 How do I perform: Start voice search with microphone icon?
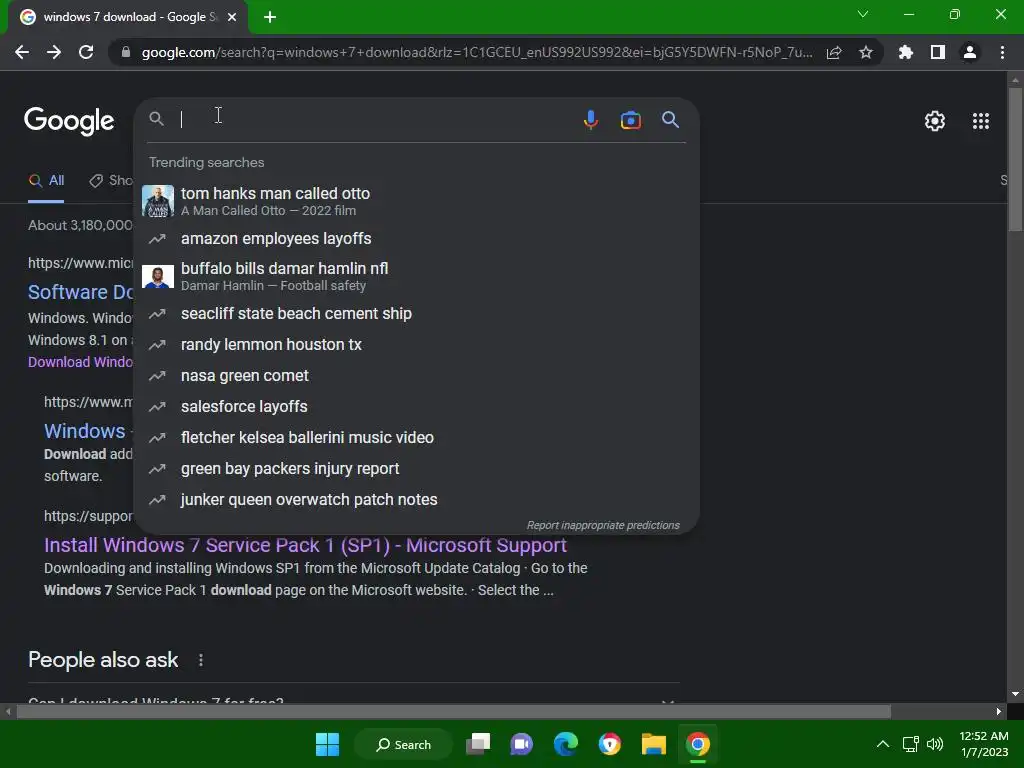[x=590, y=120]
